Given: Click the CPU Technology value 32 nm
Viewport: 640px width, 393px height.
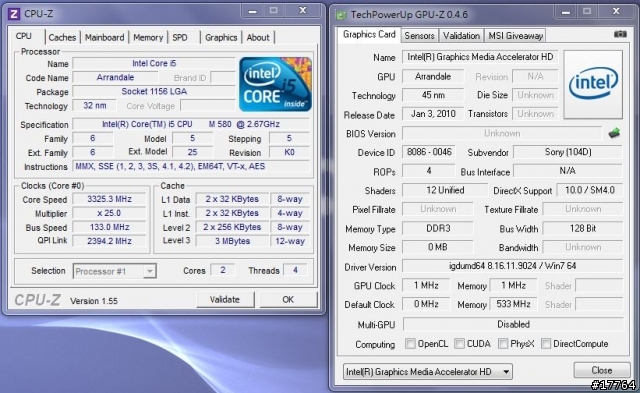Looking at the screenshot, I should pyautogui.click(x=94, y=105).
